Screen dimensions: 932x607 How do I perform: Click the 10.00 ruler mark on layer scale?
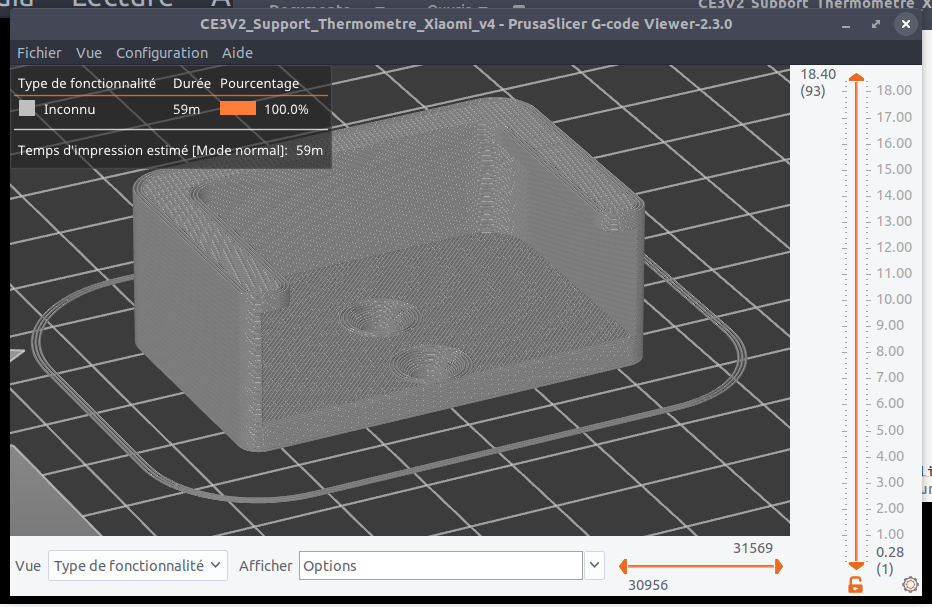894,299
